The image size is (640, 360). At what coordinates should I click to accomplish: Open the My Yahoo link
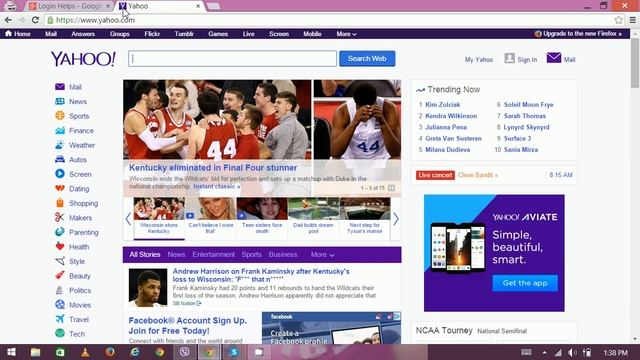(479, 60)
